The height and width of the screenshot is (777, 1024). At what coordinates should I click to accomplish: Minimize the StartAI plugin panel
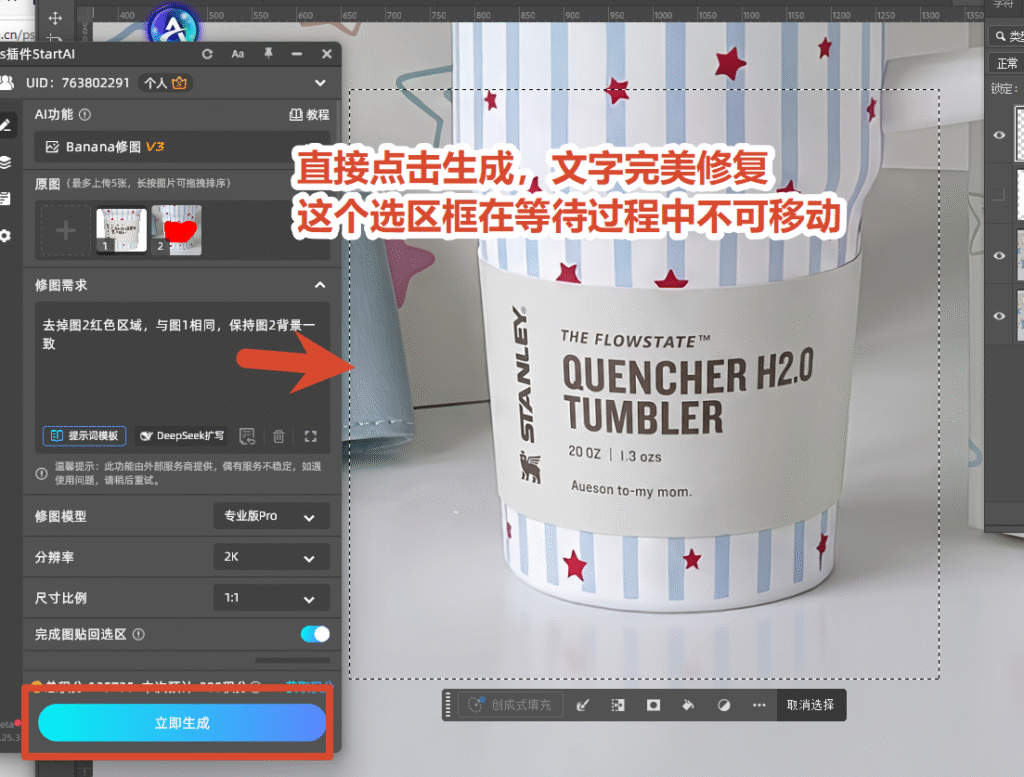(x=296, y=54)
